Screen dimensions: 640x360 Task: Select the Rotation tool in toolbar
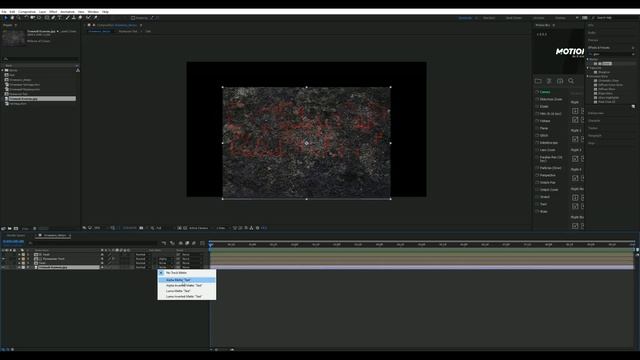26,18
